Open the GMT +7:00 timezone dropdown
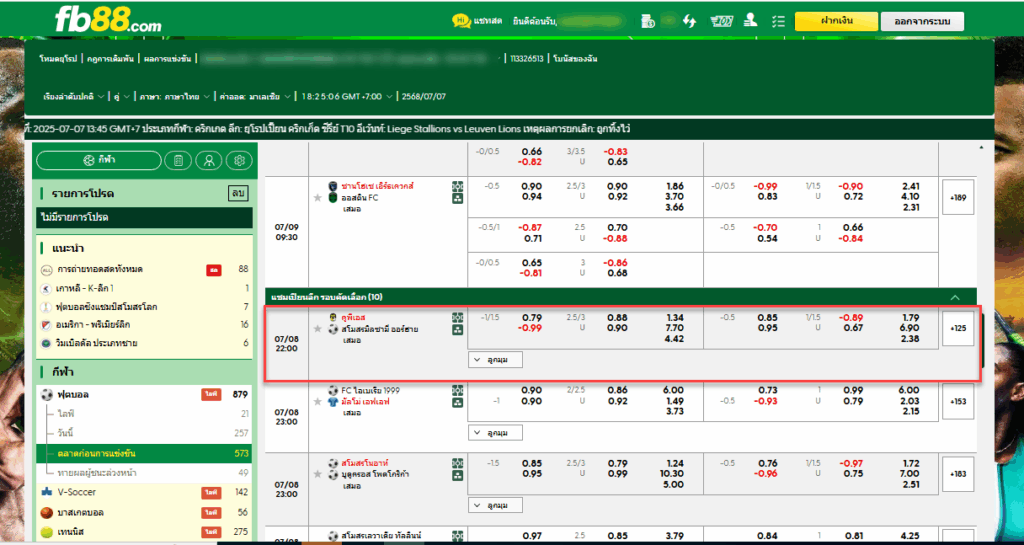 coord(347,97)
